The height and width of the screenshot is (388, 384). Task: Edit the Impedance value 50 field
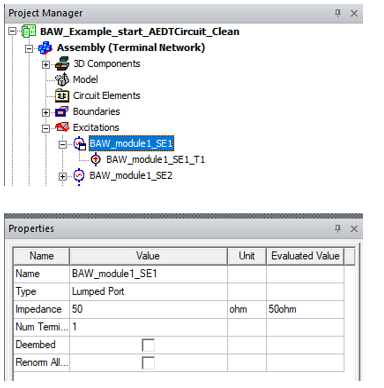[x=148, y=309]
